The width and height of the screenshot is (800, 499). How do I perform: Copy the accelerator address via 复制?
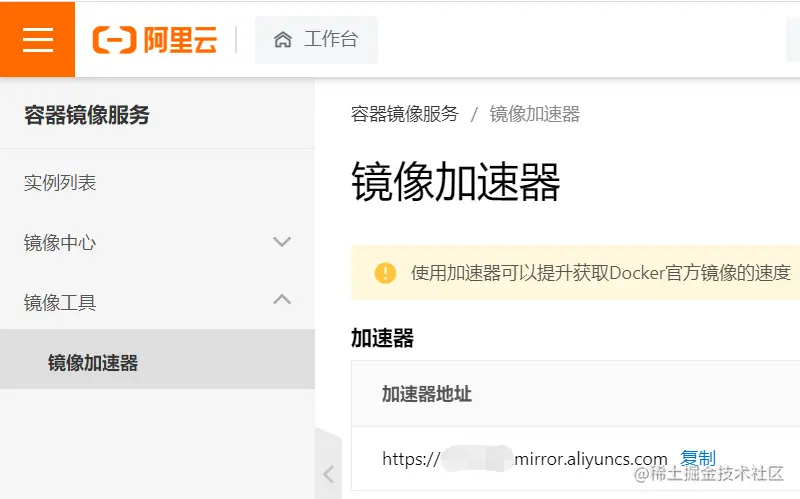698,458
